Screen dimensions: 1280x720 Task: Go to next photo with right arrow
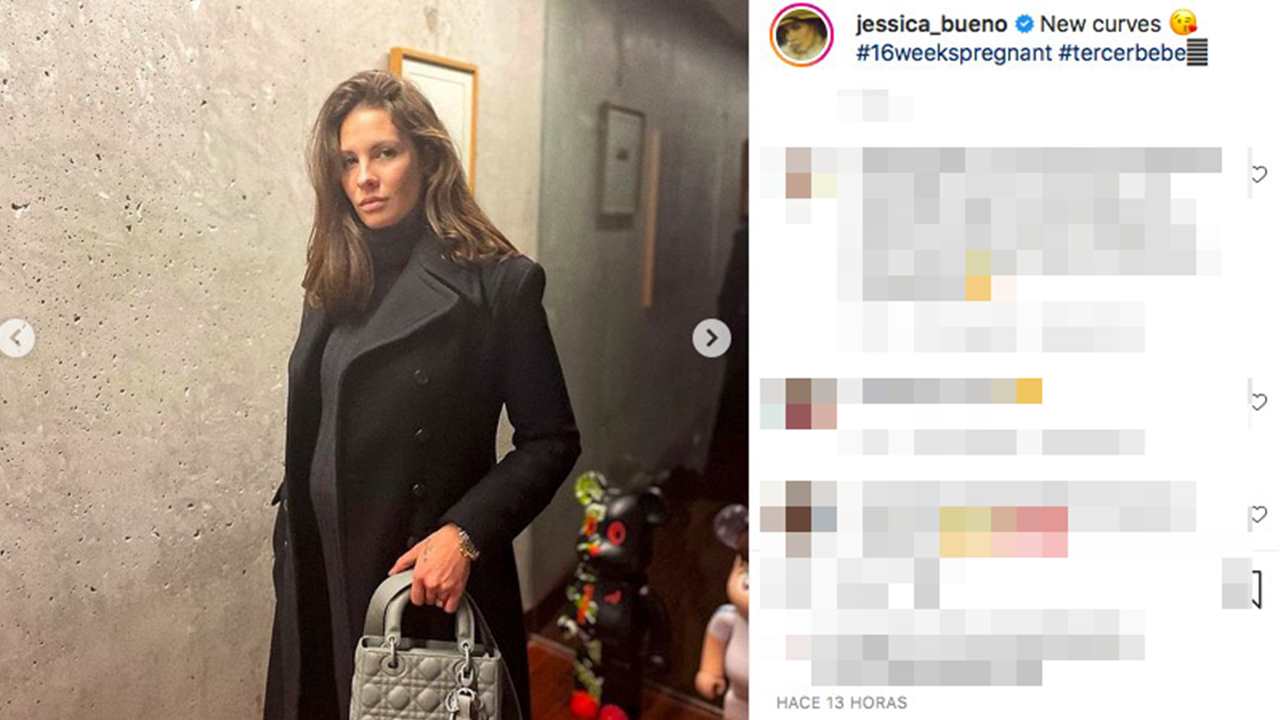coord(711,338)
